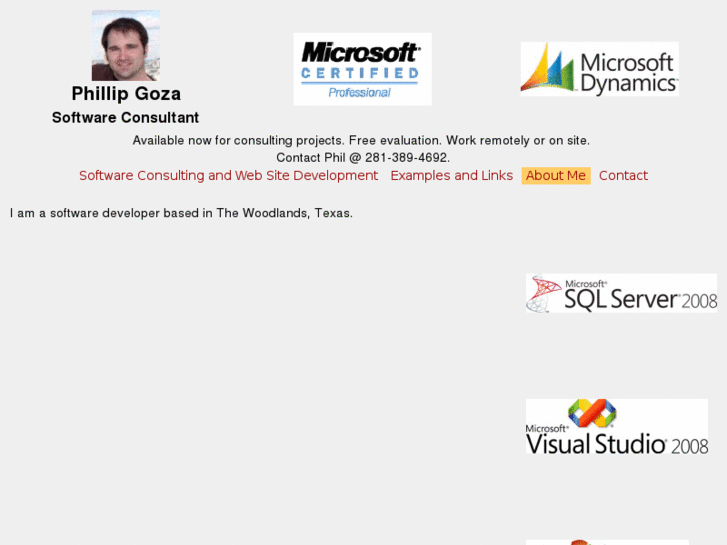Click the Software Consultant subtitle
This screenshot has width=727, height=545.
coord(126,118)
